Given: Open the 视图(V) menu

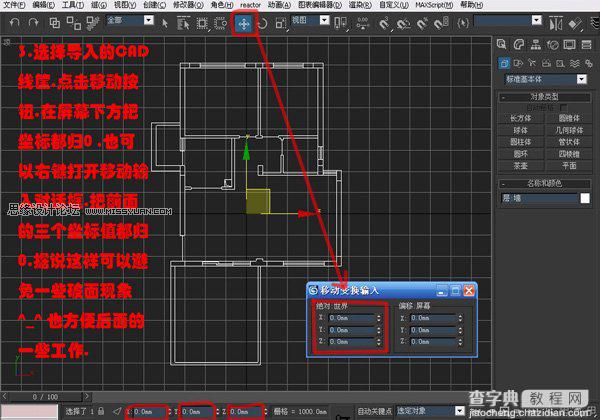Looking at the screenshot, I should [125, 5].
